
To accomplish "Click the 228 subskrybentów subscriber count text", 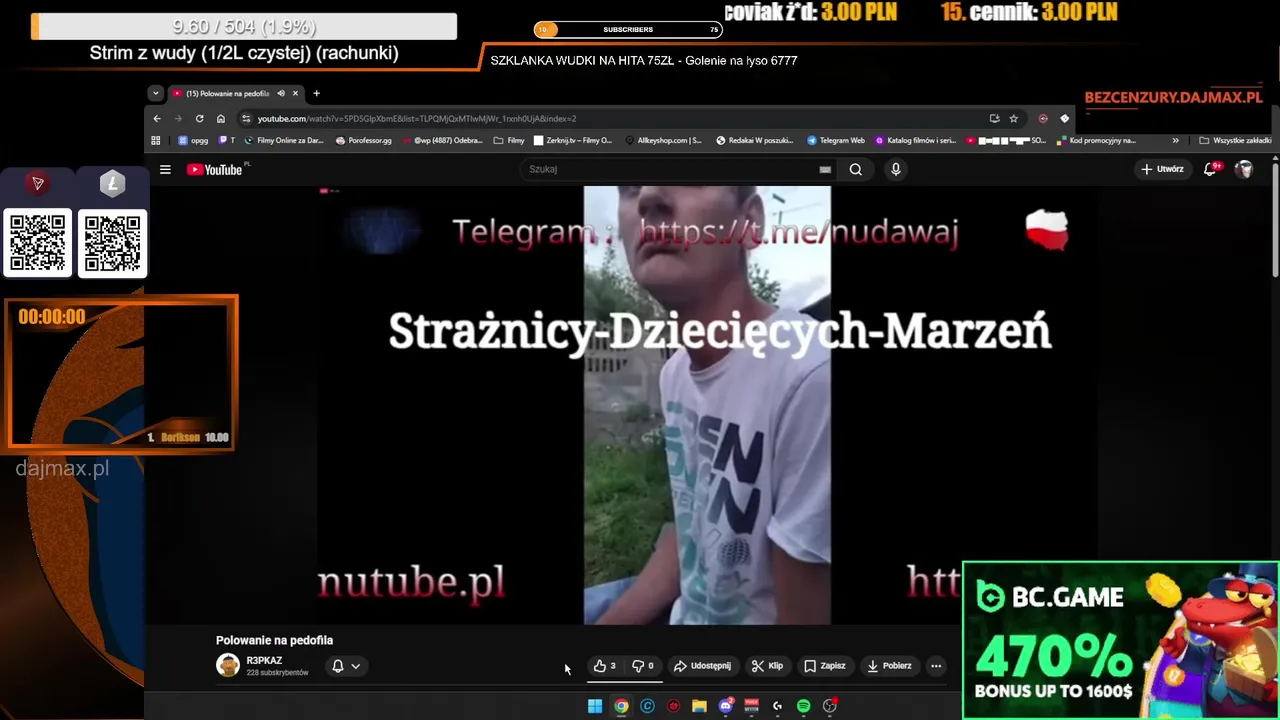I will 277,673.
